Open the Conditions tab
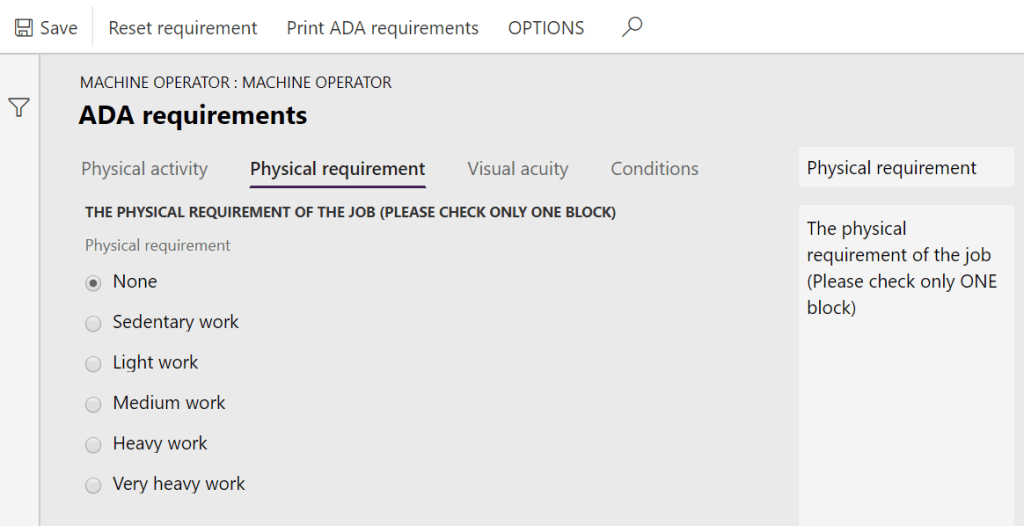1024x526 pixels. 654,169
